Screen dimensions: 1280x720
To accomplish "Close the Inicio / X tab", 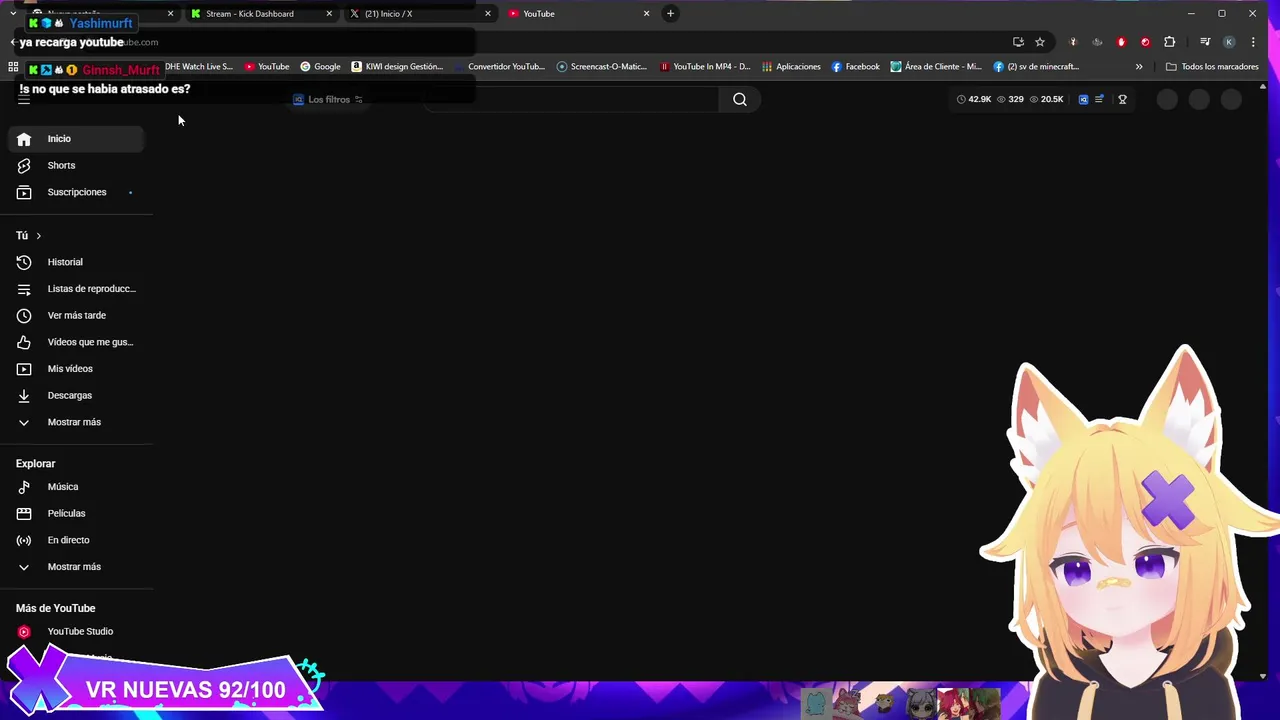I will pos(488,14).
